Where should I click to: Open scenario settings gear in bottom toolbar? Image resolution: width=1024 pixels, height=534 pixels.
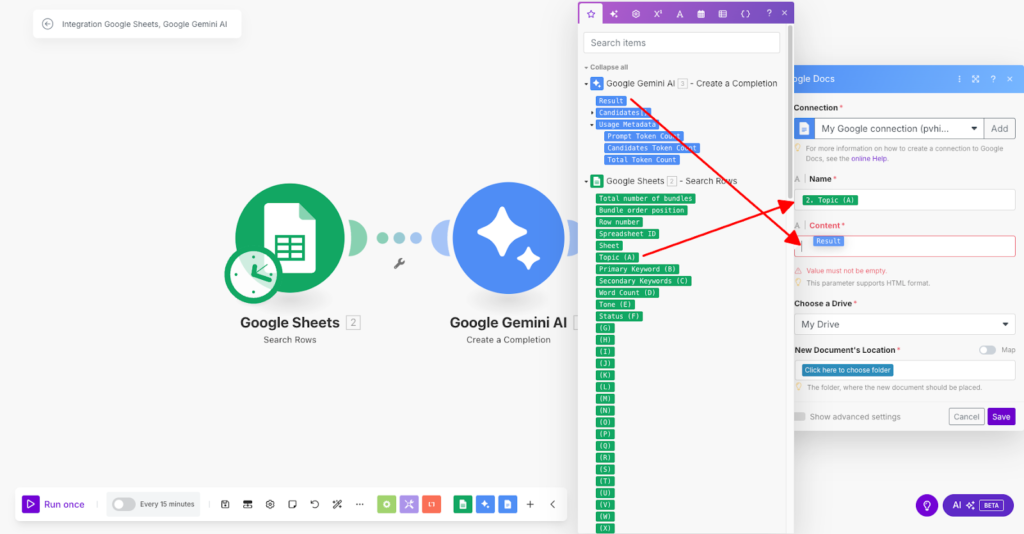pos(270,504)
